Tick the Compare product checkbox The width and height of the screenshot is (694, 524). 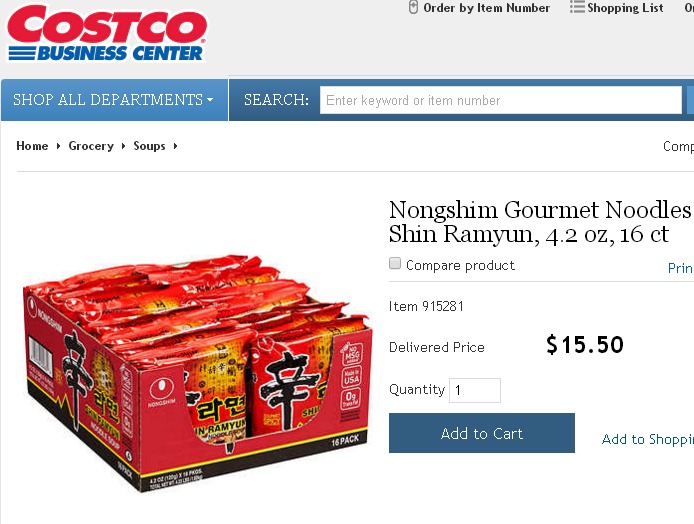[395, 264]
